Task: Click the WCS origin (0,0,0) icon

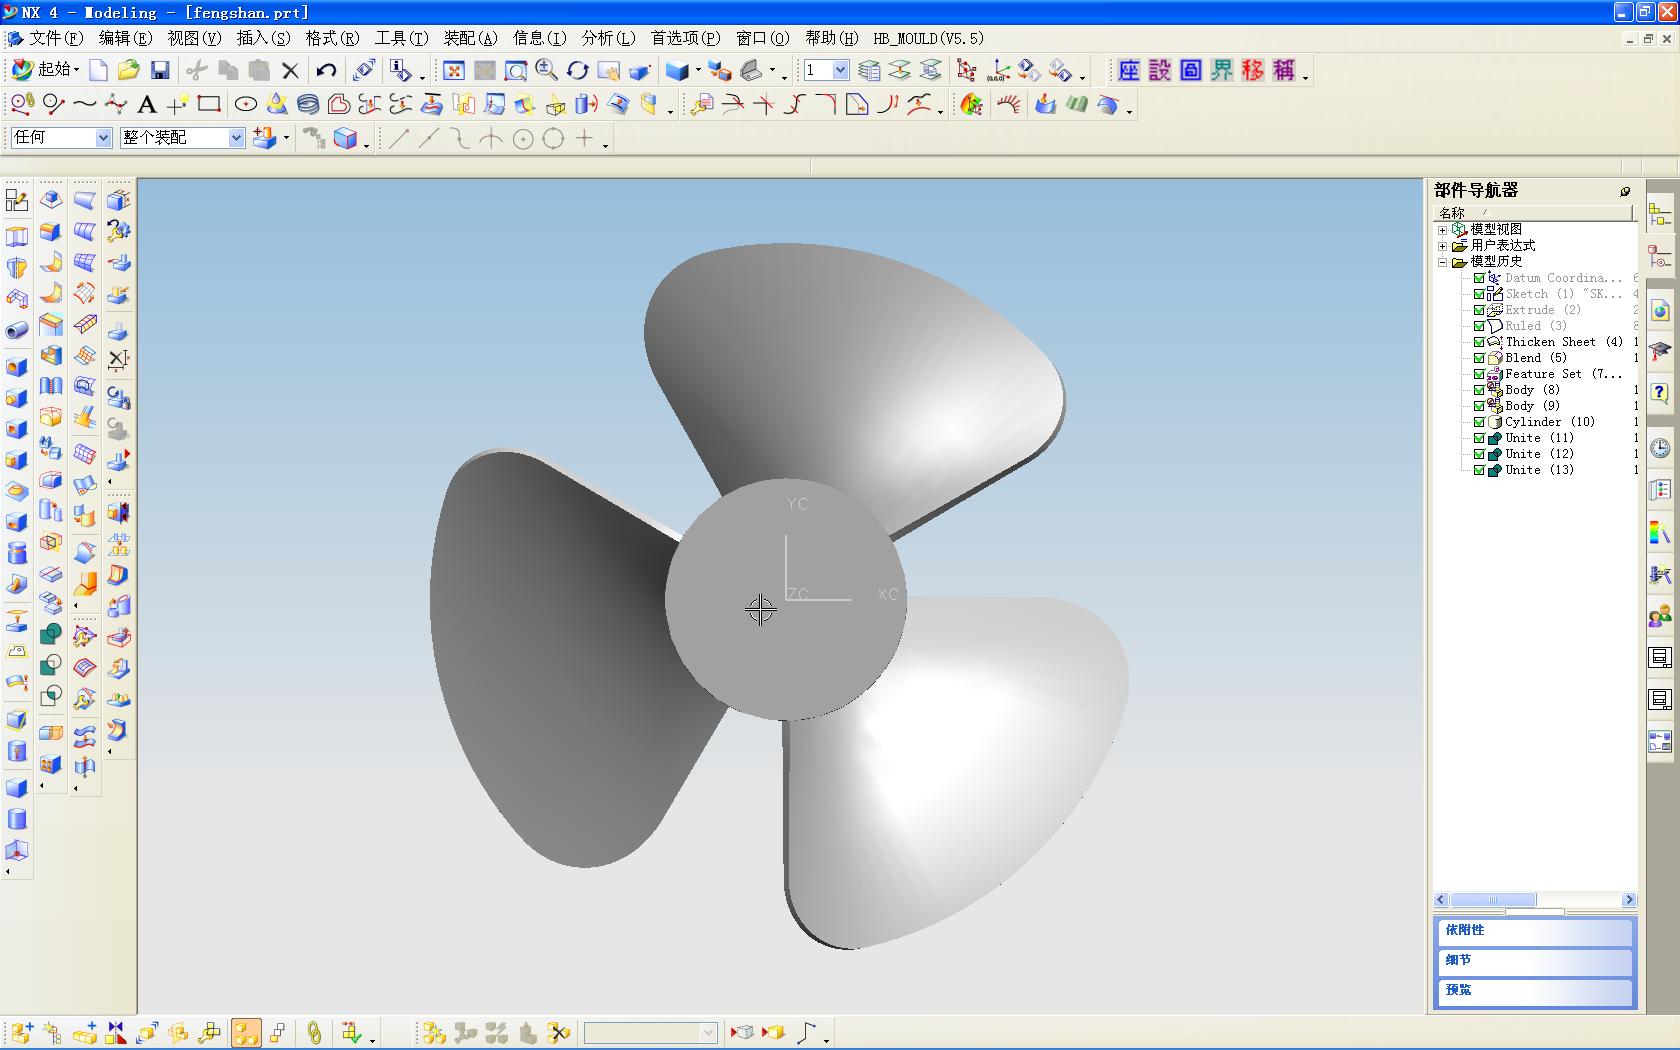Action: point(998,70)
